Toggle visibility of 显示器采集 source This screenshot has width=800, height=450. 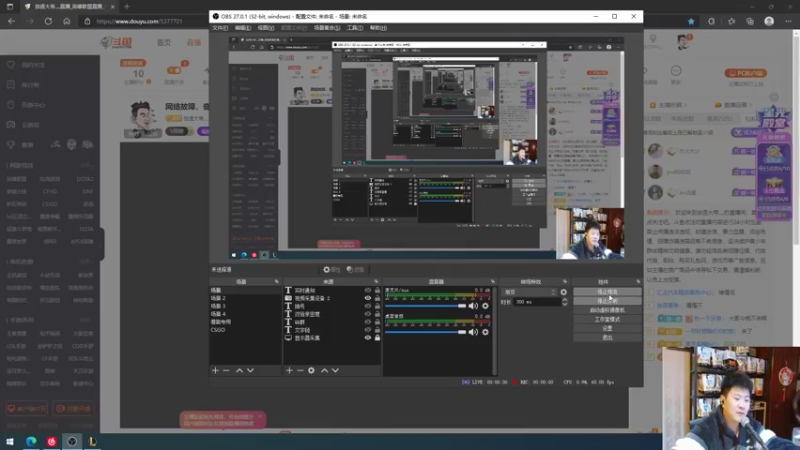[x=367, y=338]
